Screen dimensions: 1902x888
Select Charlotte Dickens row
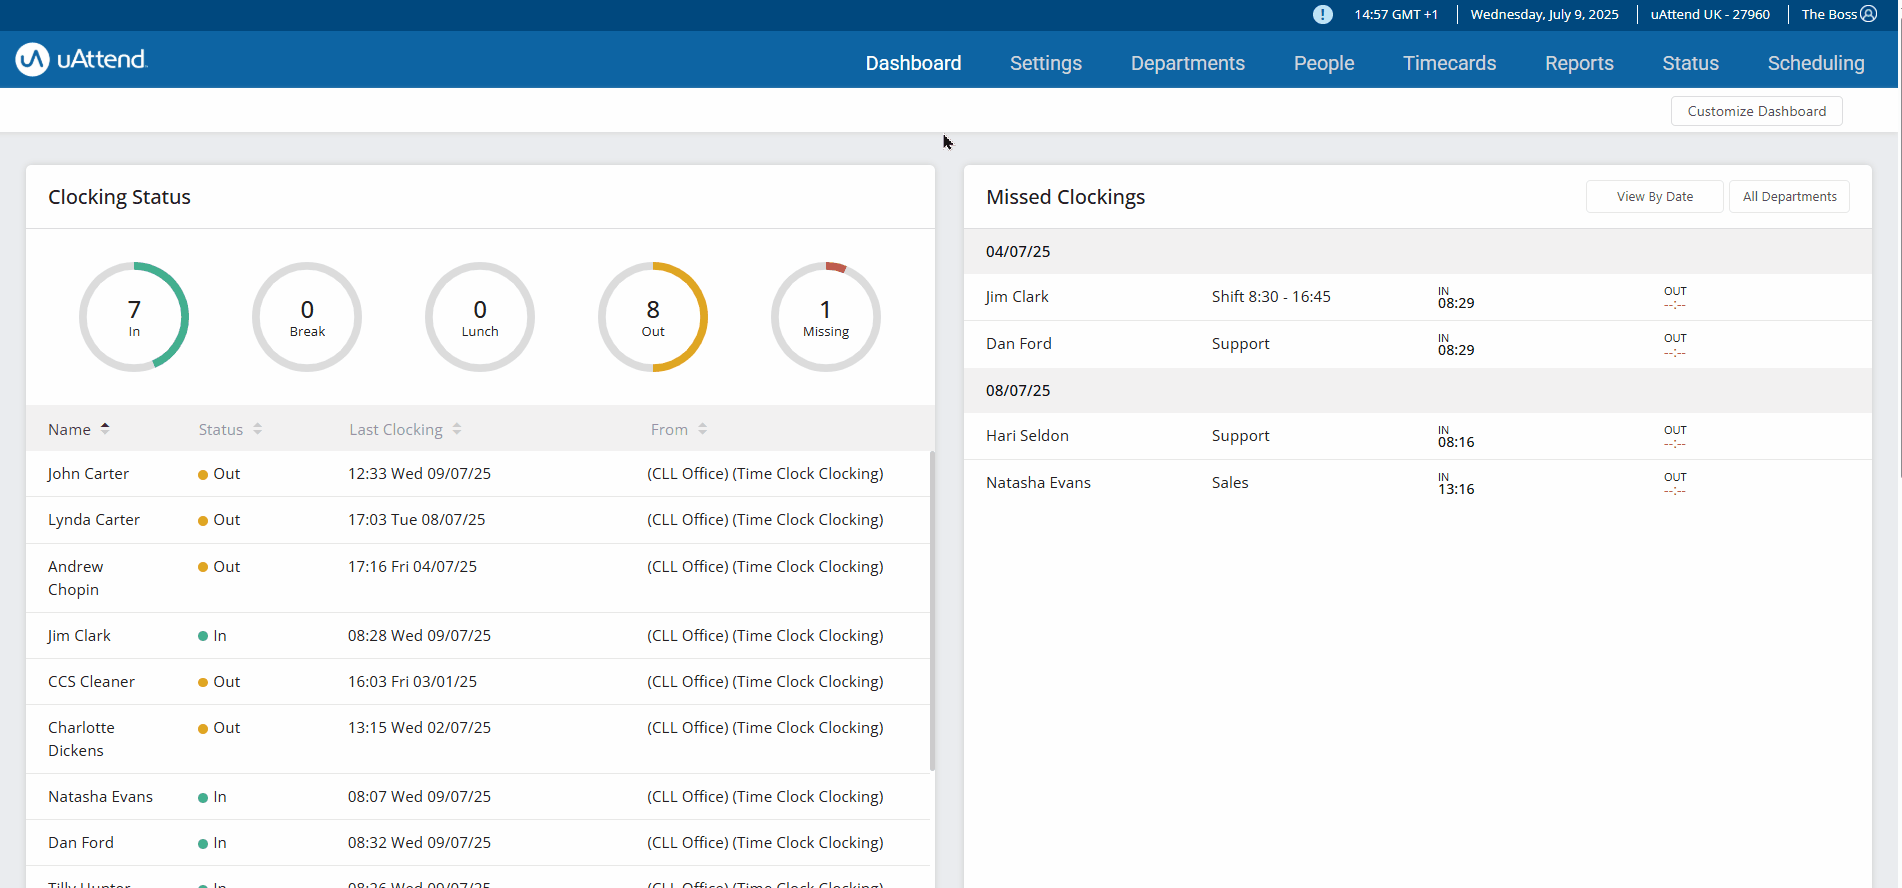(478, 739)
